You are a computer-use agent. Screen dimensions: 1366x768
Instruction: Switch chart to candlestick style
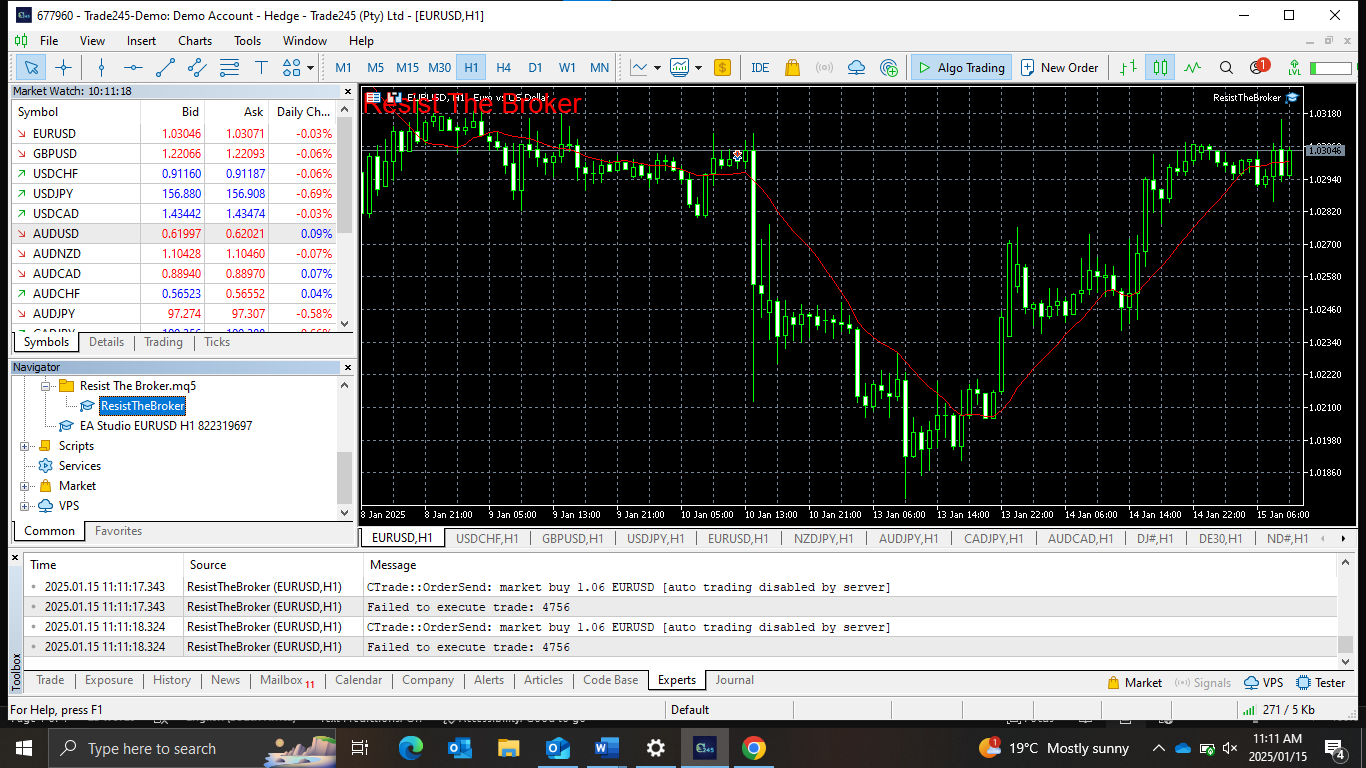click(1160, 68)
